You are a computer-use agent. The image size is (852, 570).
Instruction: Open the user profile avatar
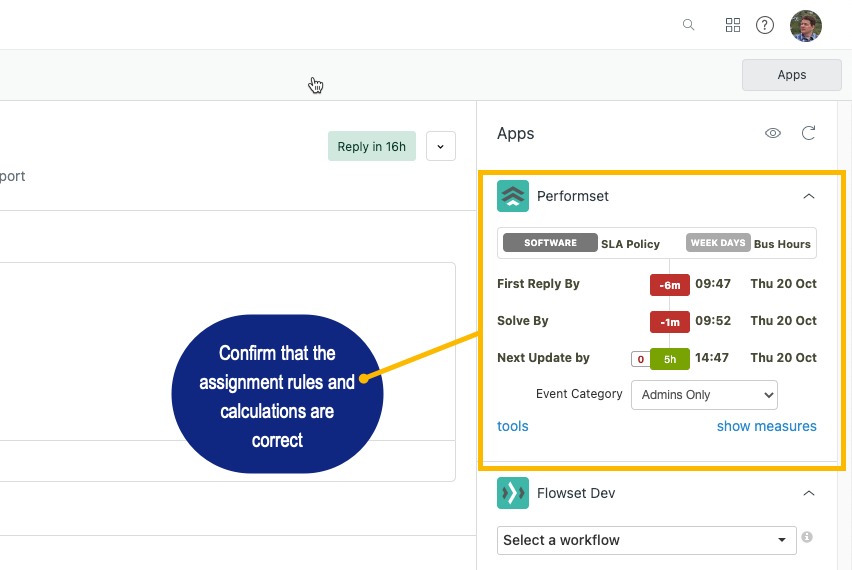(806, 26)
